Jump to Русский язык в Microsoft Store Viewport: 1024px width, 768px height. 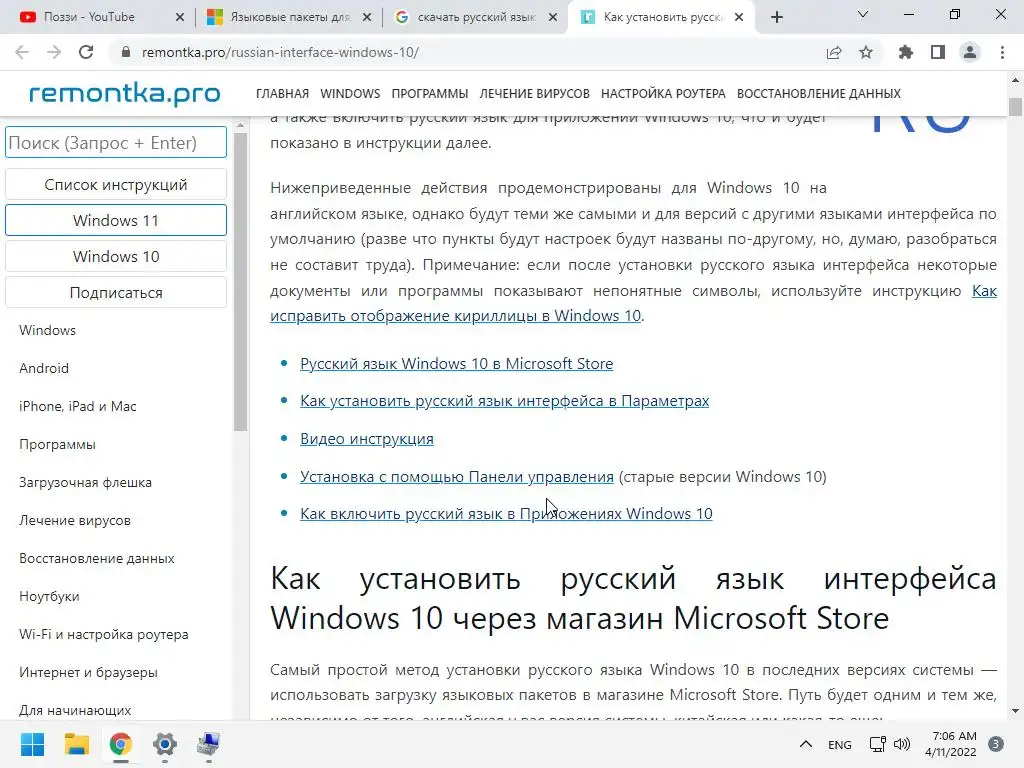[x=456, y=363]
